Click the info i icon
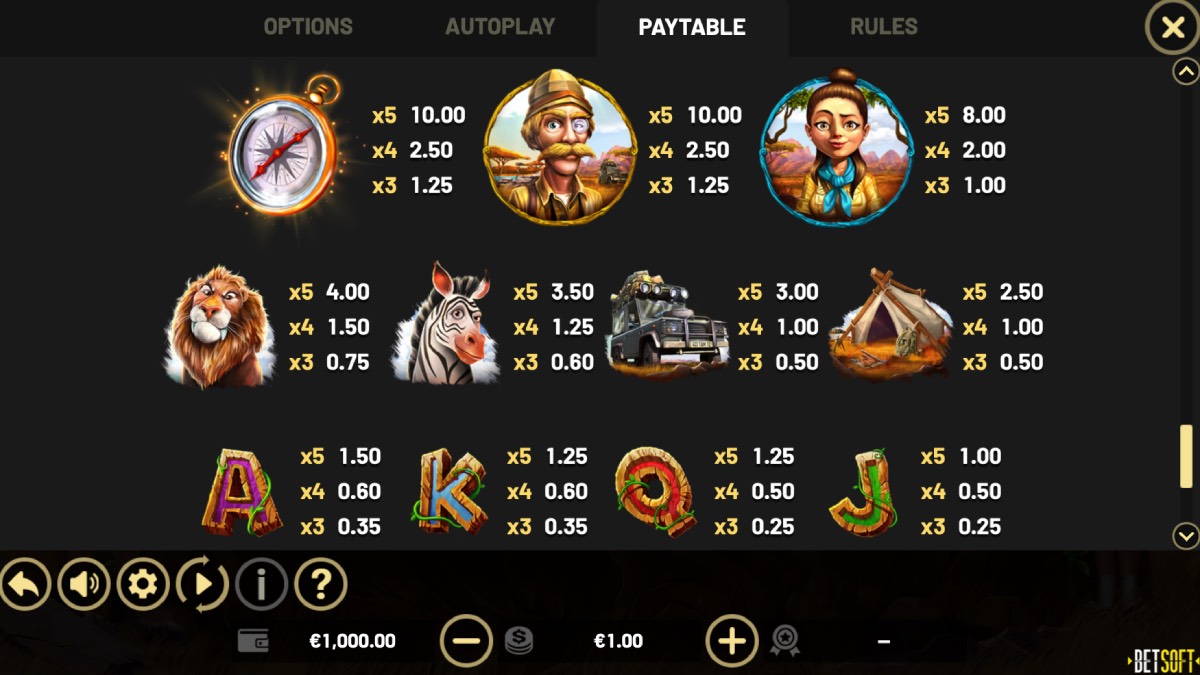 [x=261, y=584]
